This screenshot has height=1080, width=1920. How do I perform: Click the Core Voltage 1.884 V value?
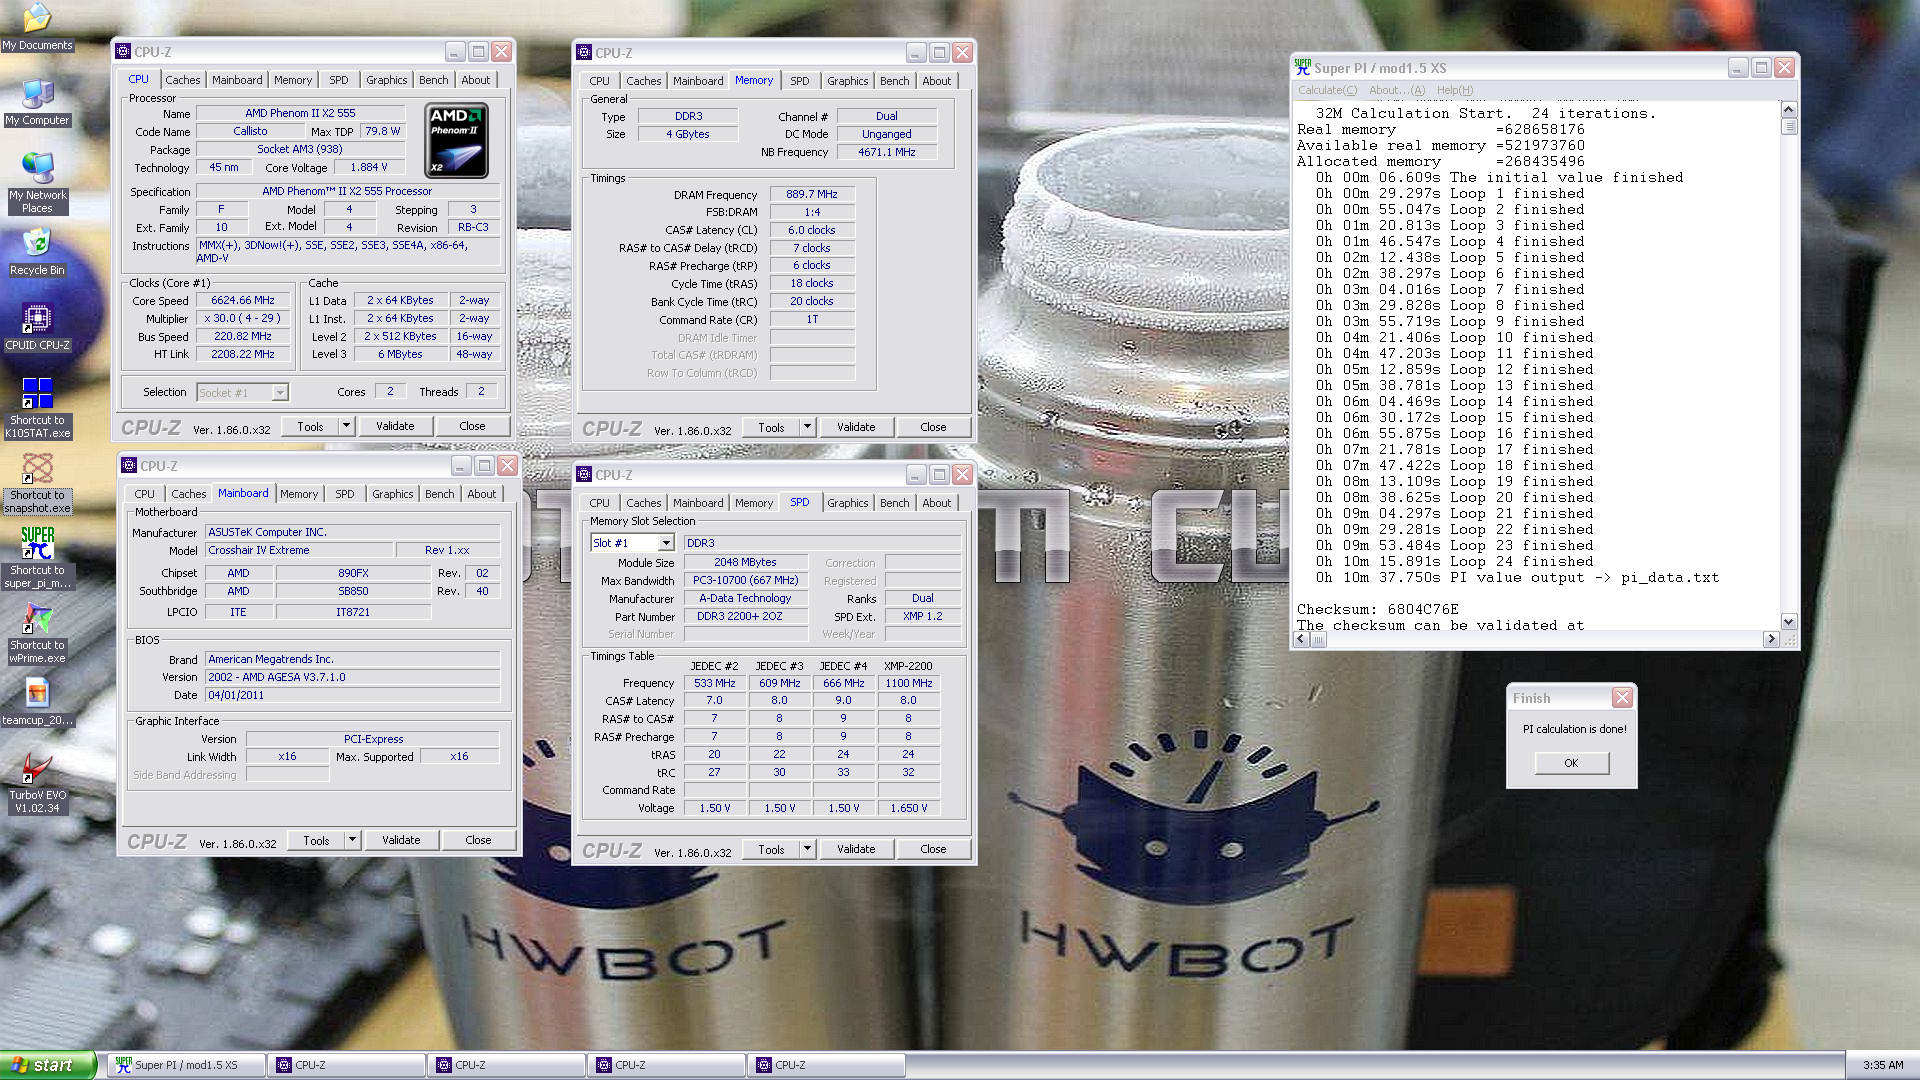(x=369, y=167)
